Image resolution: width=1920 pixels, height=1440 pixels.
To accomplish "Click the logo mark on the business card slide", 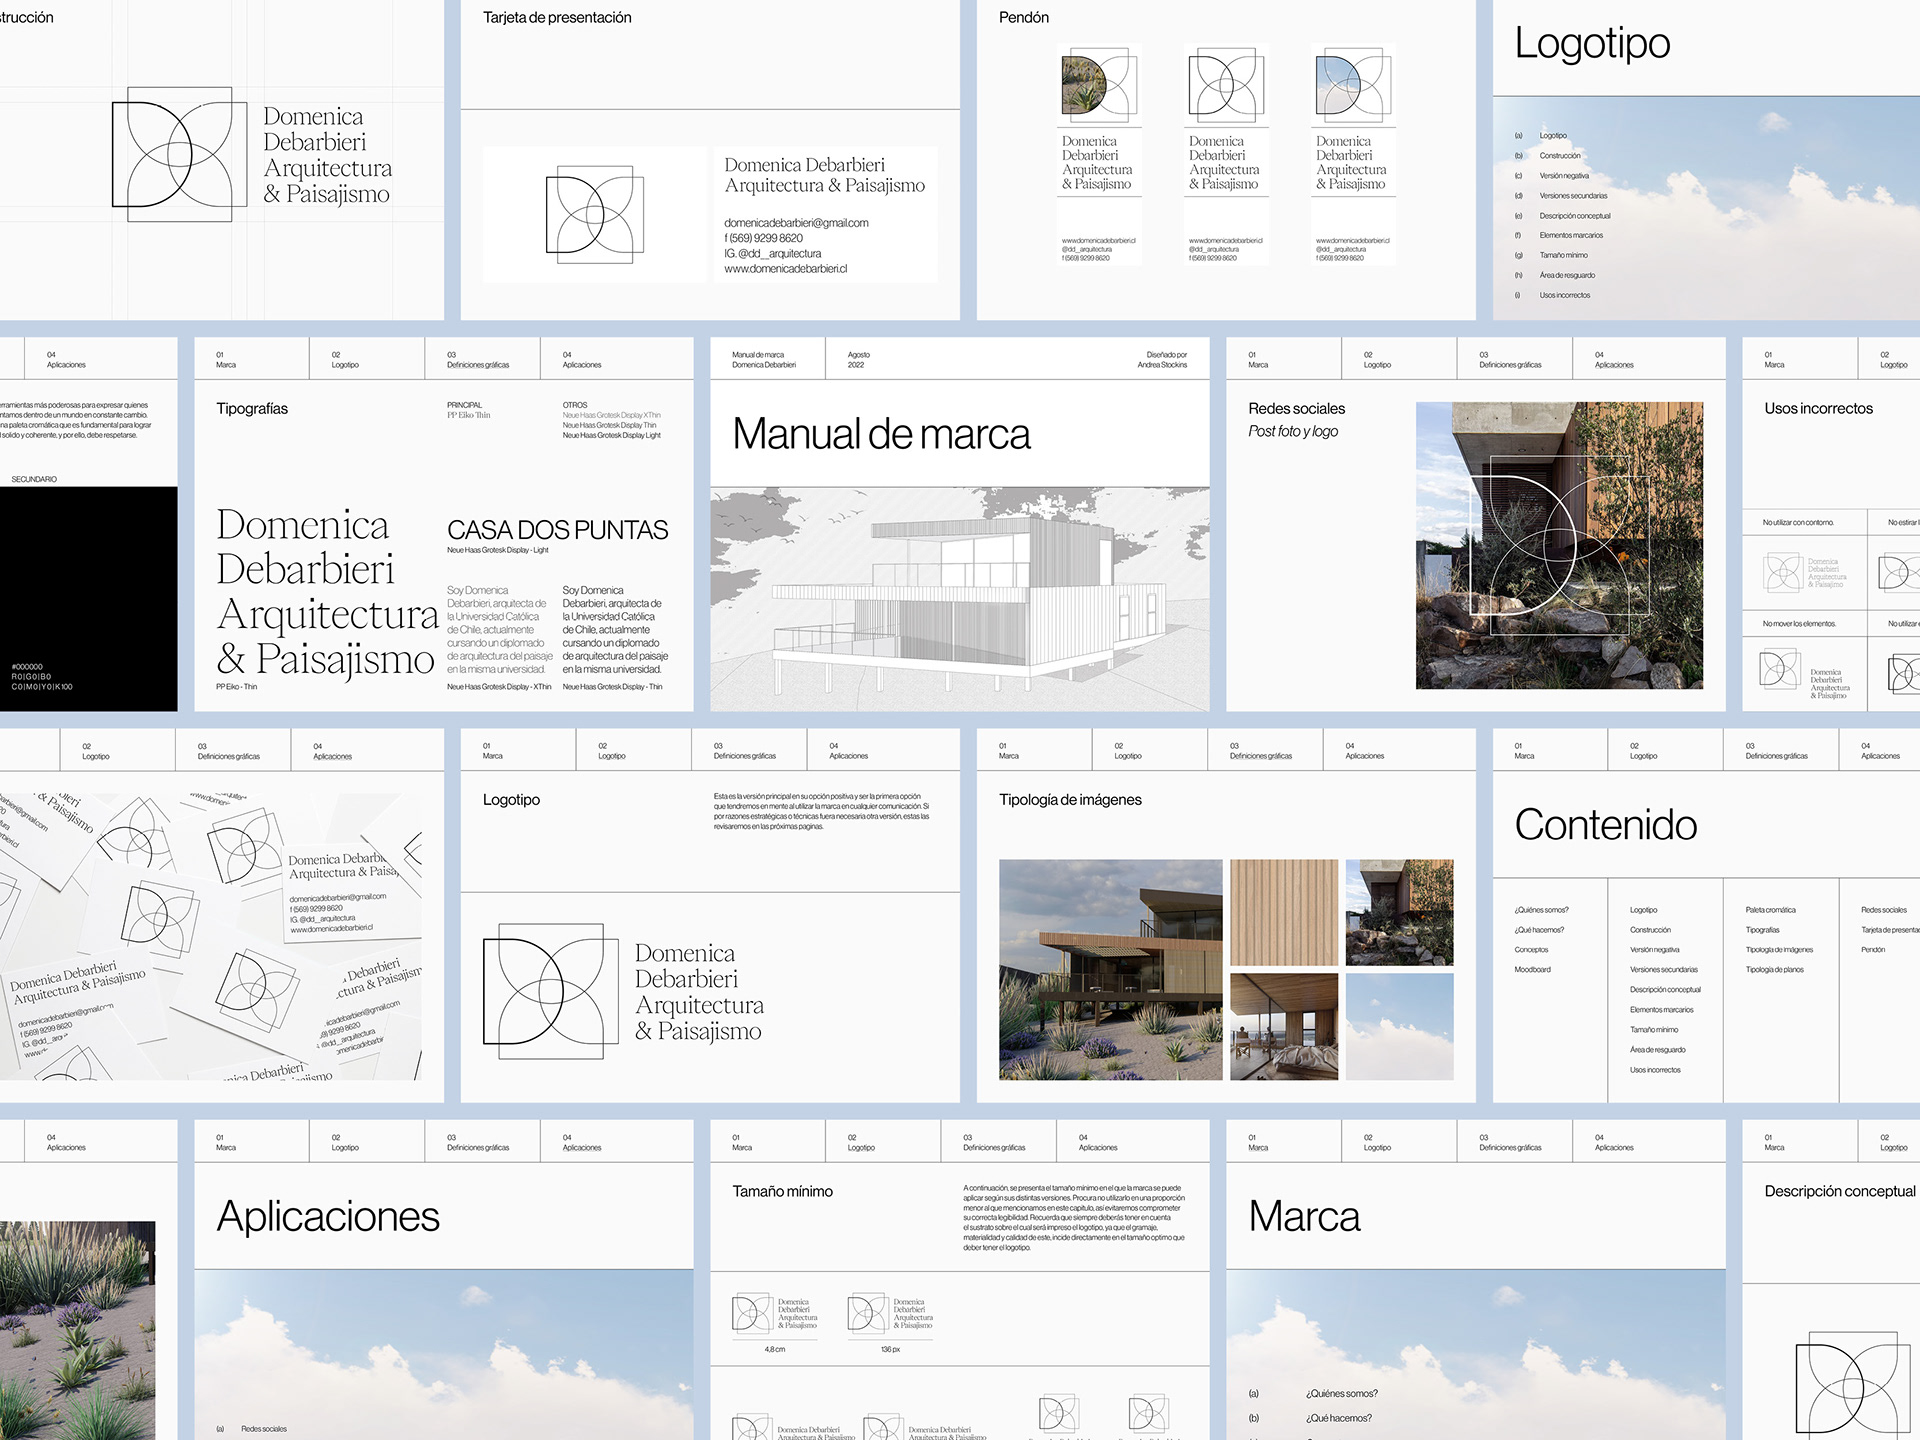I will click(x=594, y=214).
